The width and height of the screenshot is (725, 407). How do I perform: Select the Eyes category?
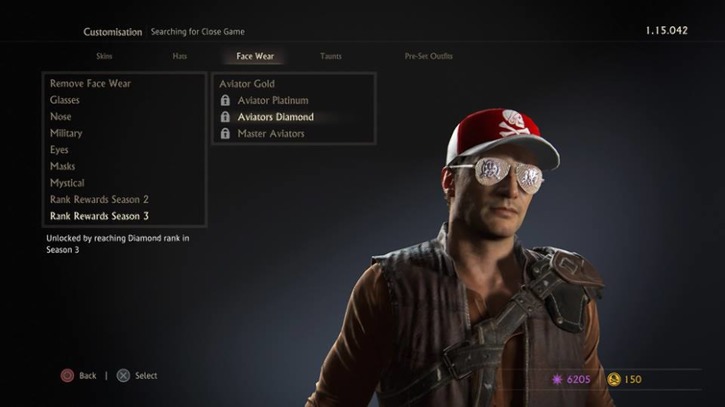tap(59, 149)
